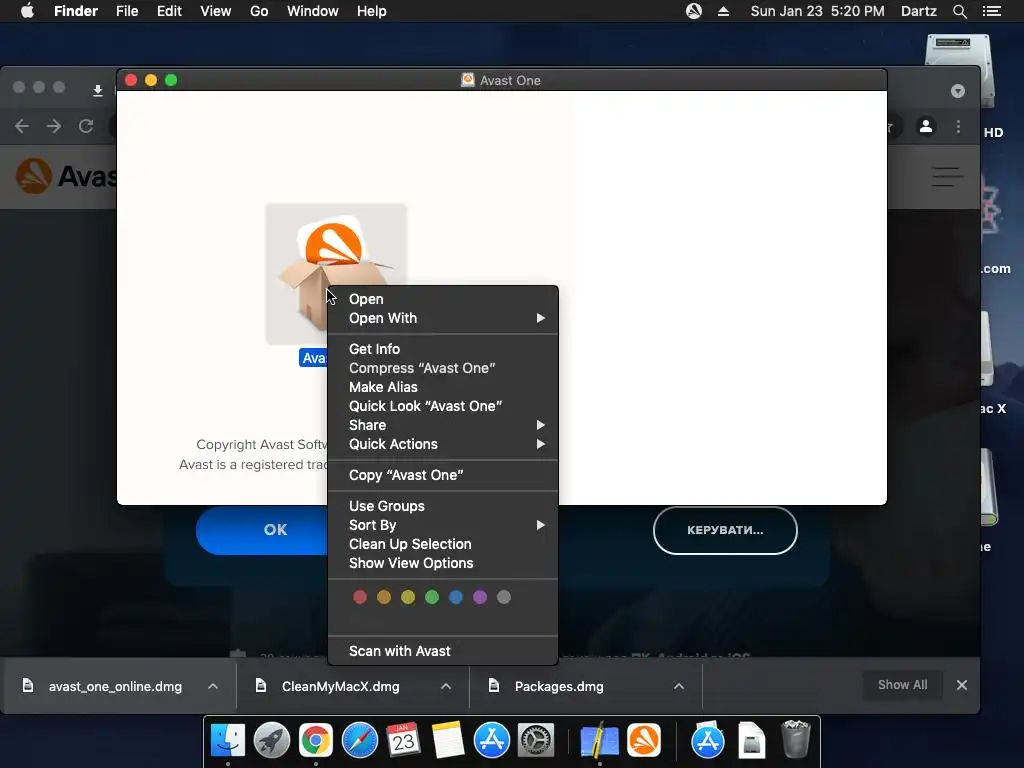Screen dimensions: 1024x768
Task: Open options chevron for CleanMyMacX.dmg
Action: pos(446,686)
